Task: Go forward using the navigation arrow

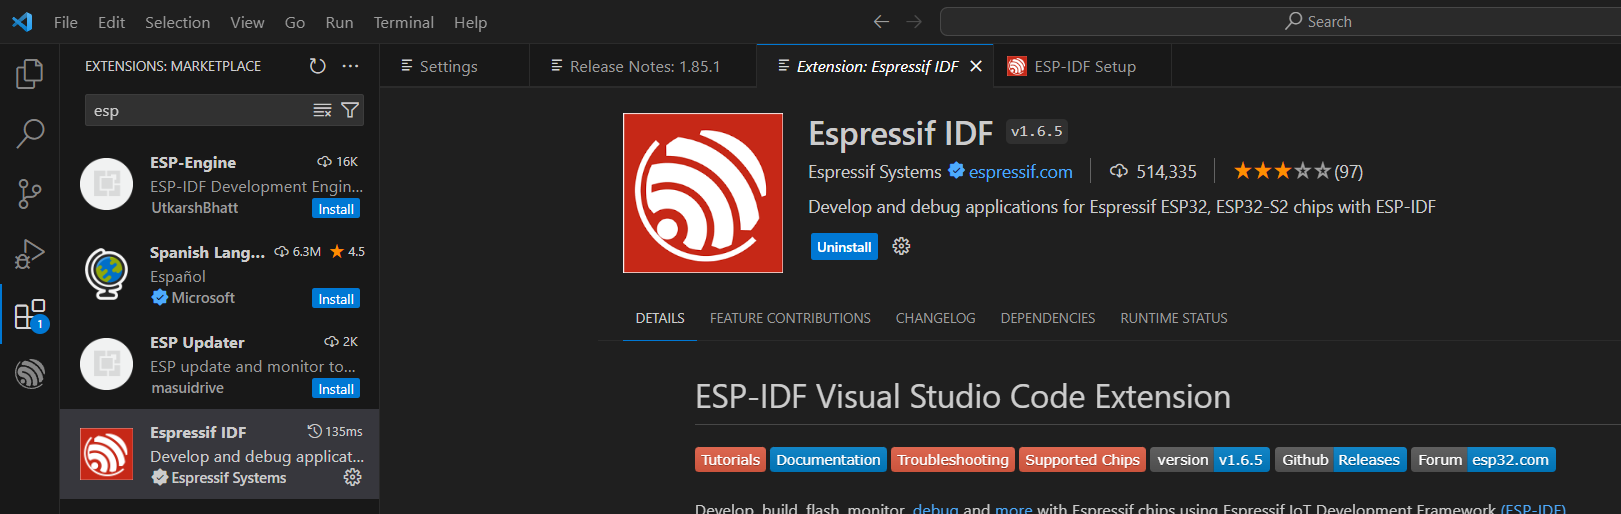Action: 914,21
